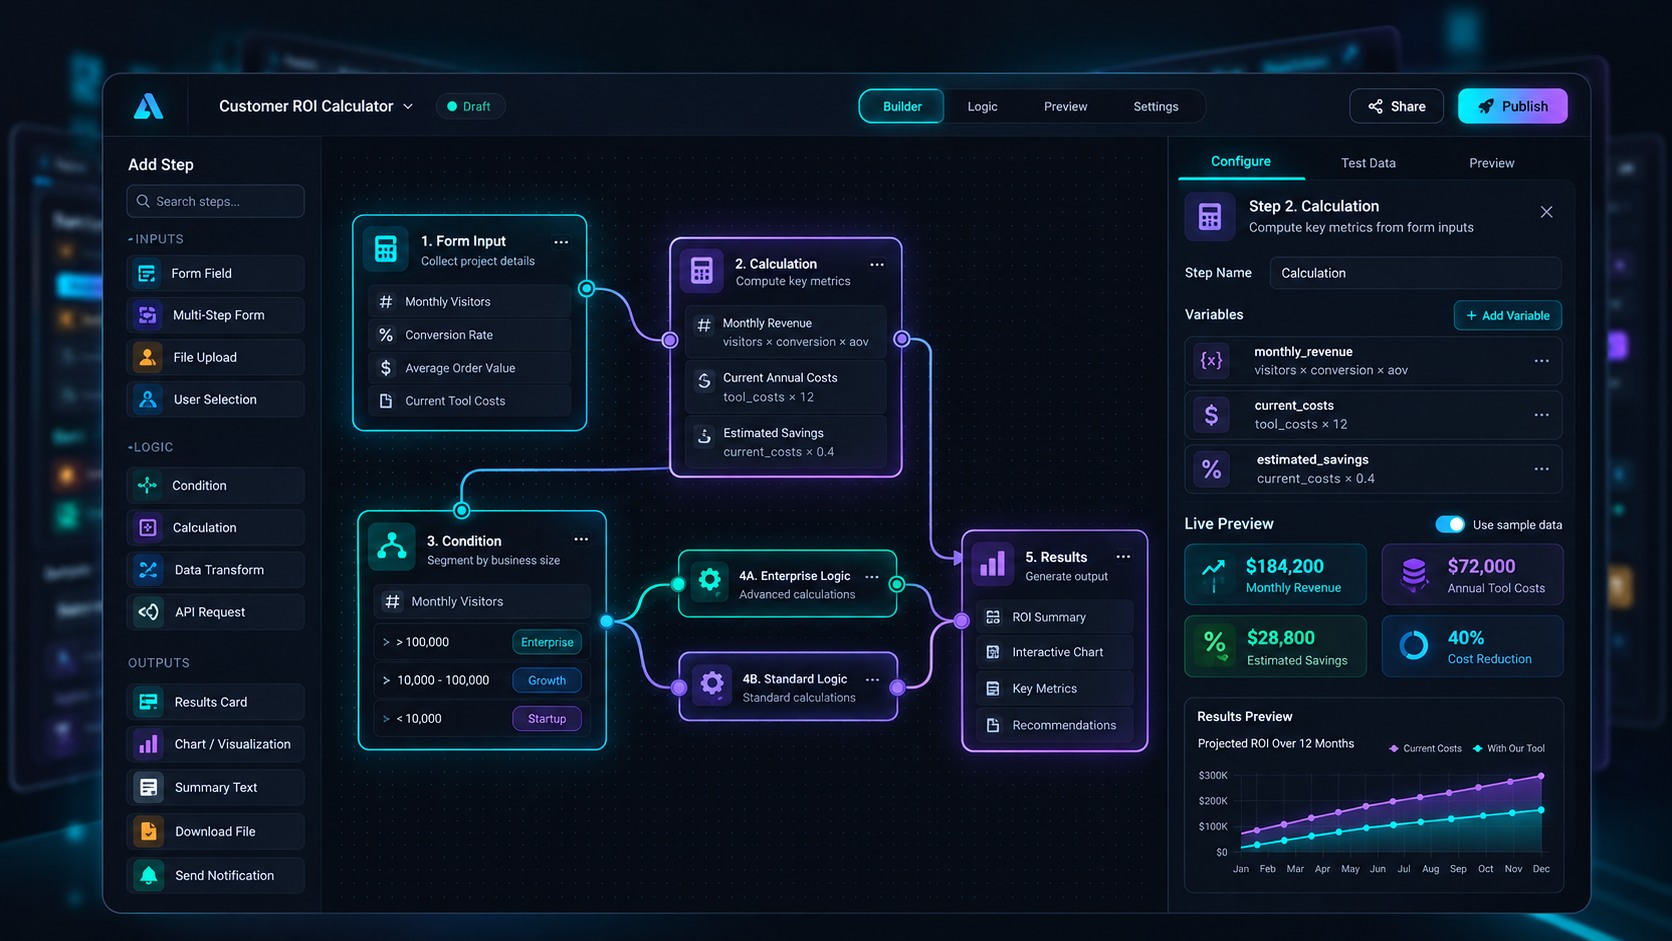Open options for estimated_savings variable

coord(1541,469)
